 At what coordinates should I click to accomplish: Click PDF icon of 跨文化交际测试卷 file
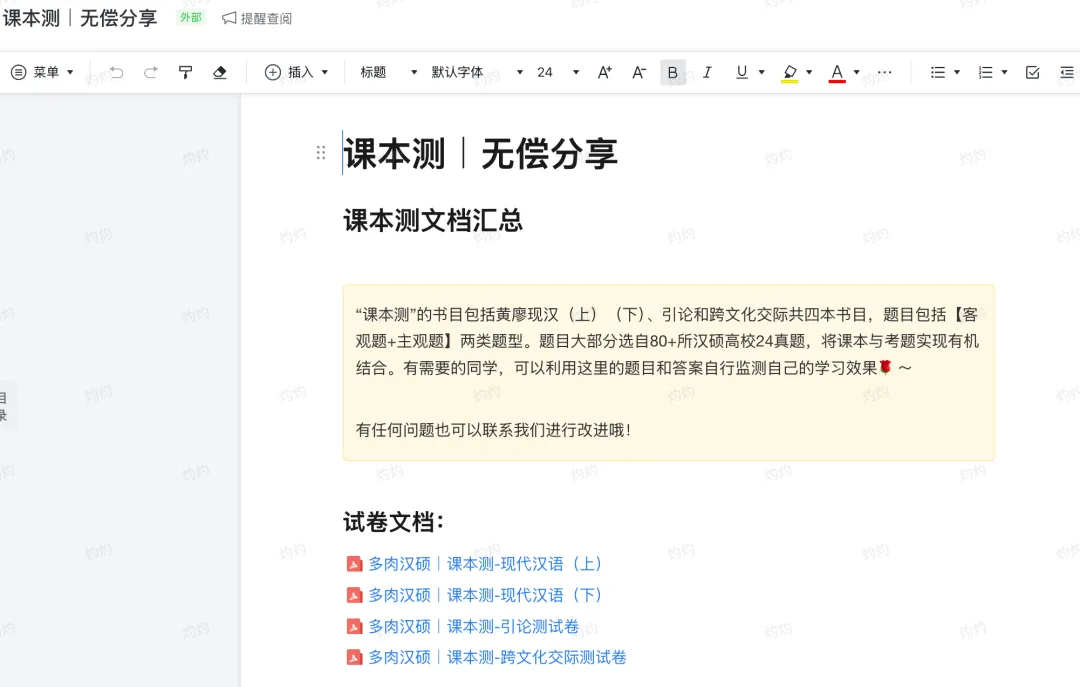tap(354, 657)
